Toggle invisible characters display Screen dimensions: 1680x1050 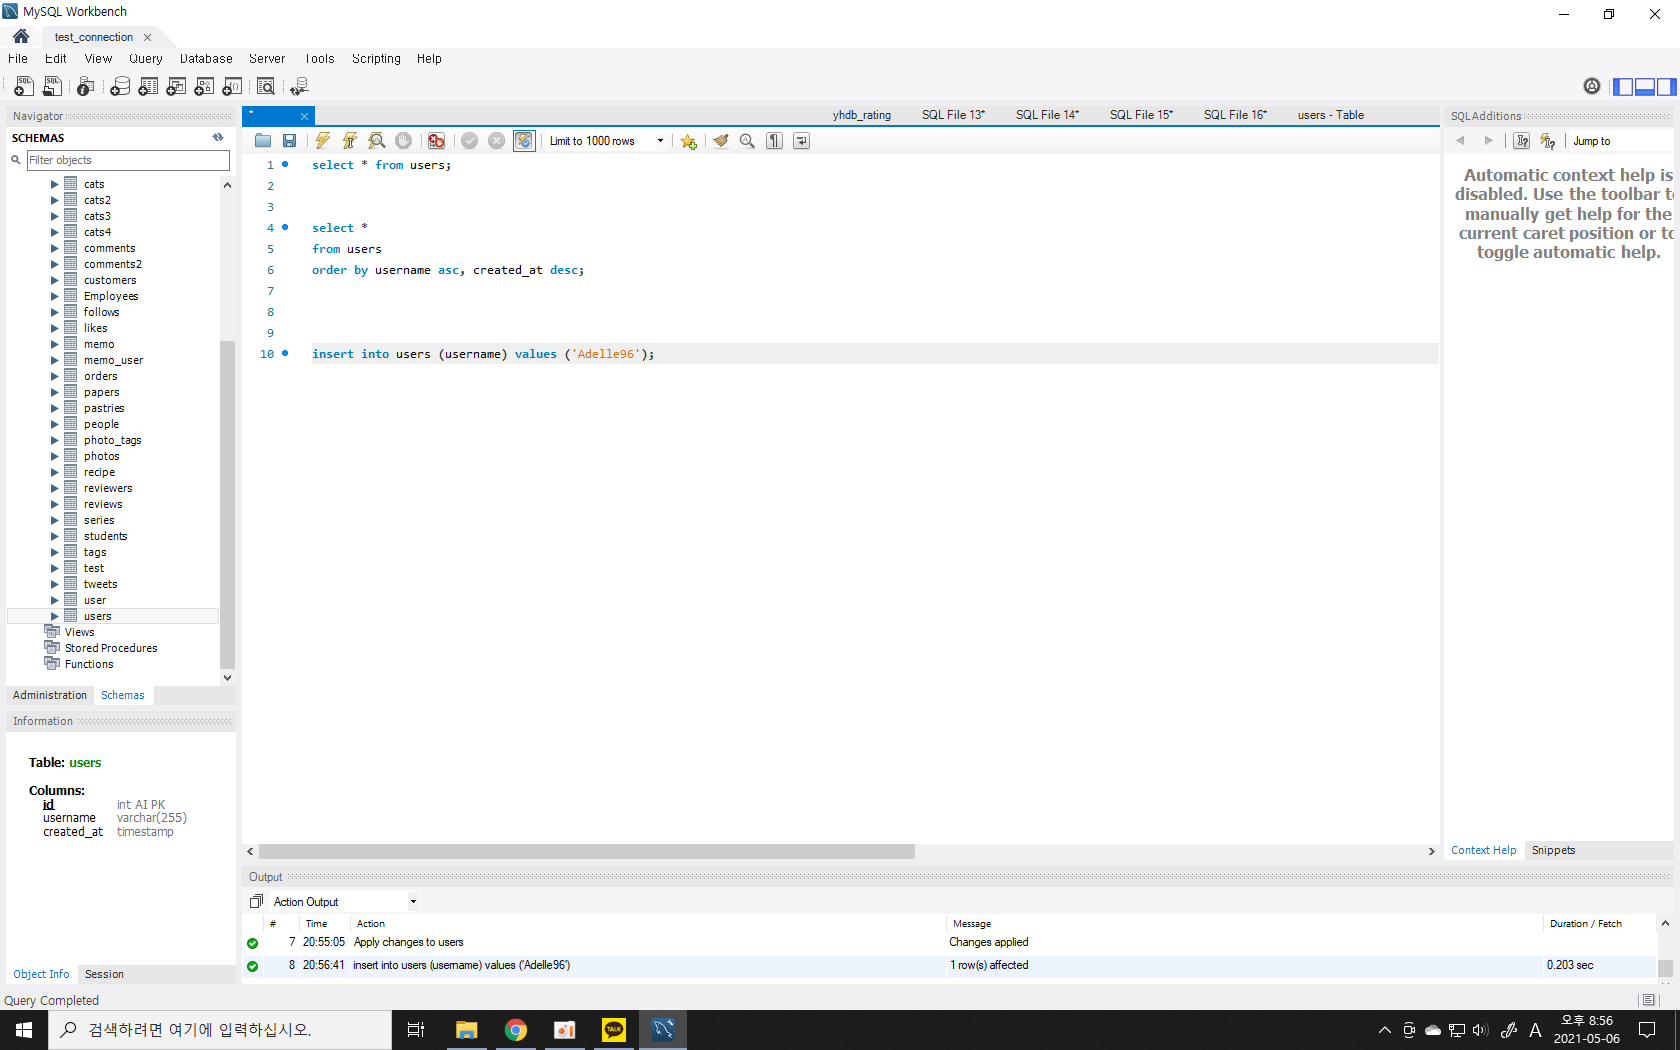pos(774,141)
